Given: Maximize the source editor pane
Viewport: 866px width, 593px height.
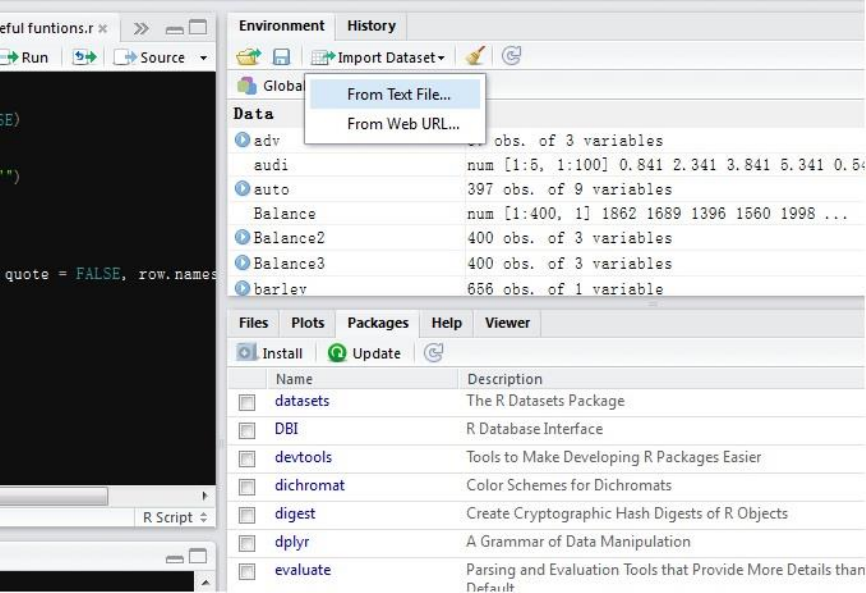Looking at the screenshot, I should coord(198,27).
